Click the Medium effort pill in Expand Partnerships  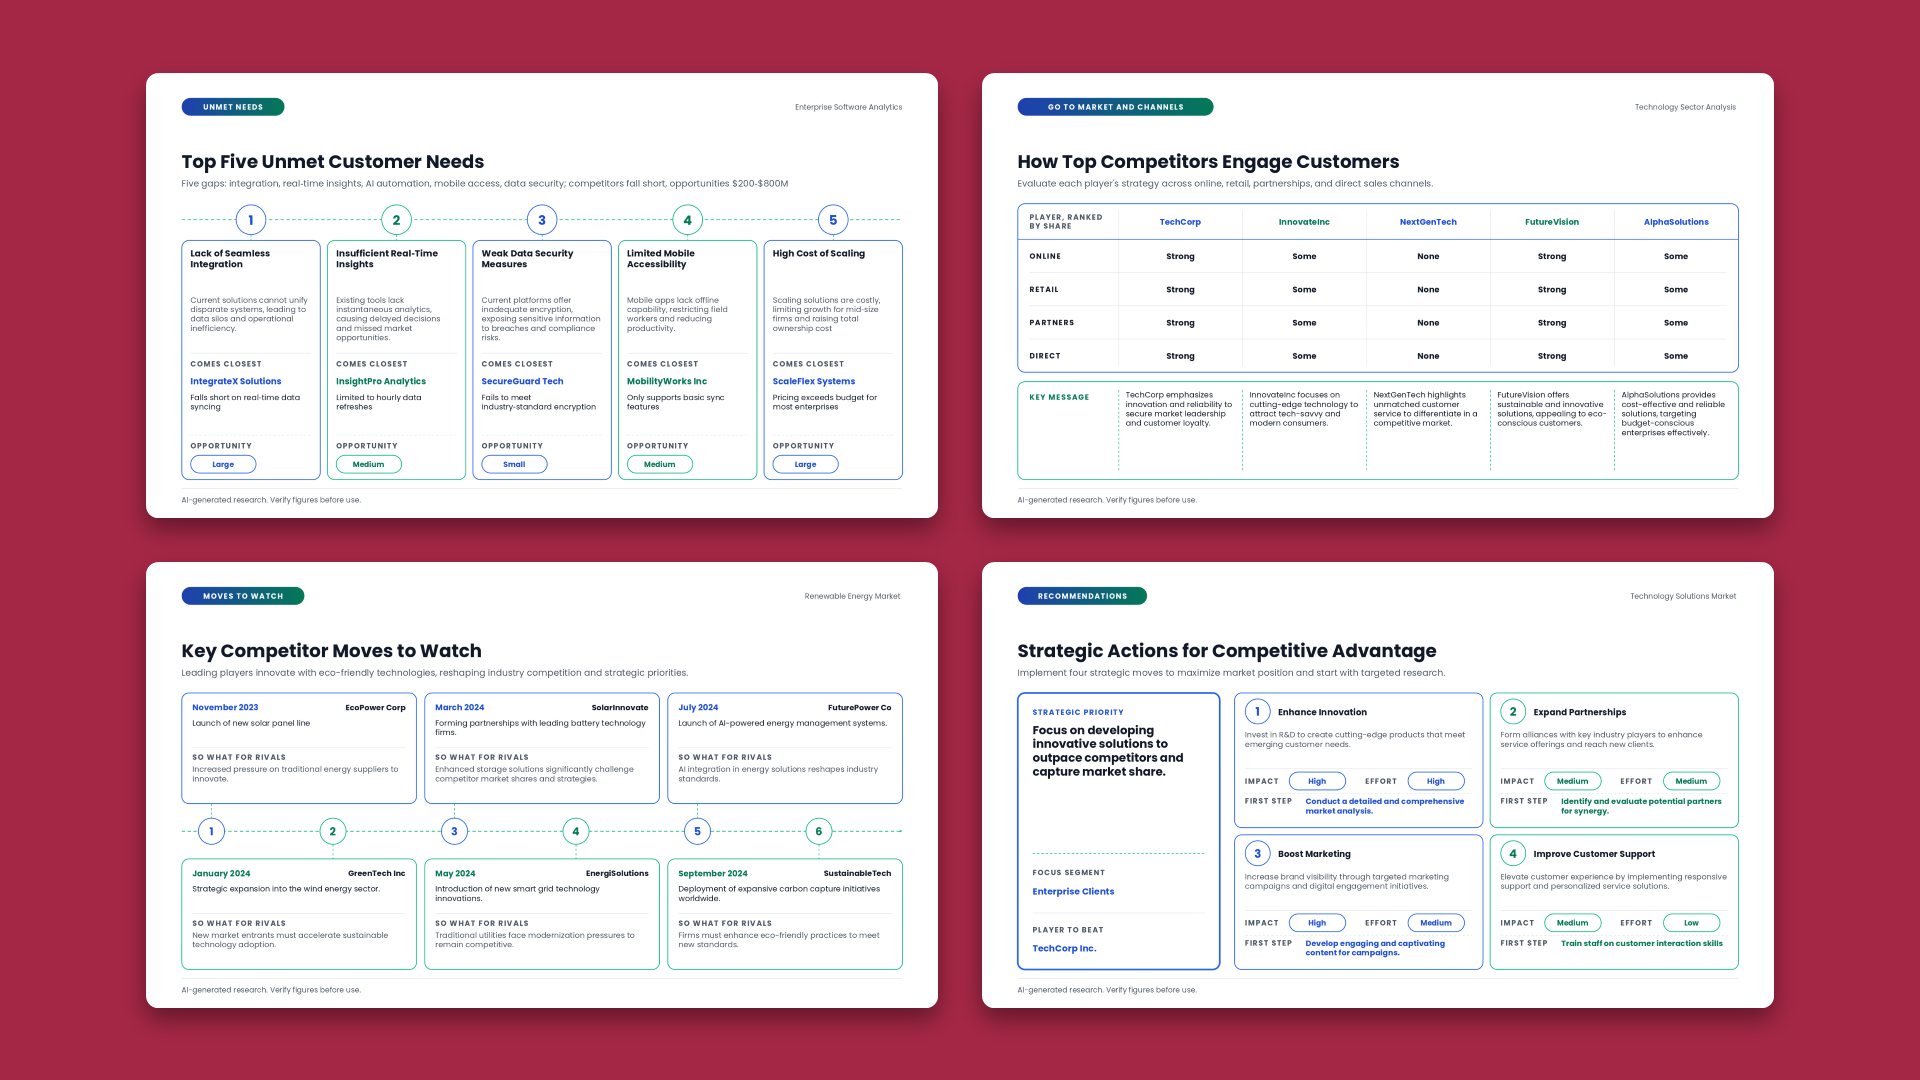1691,781
